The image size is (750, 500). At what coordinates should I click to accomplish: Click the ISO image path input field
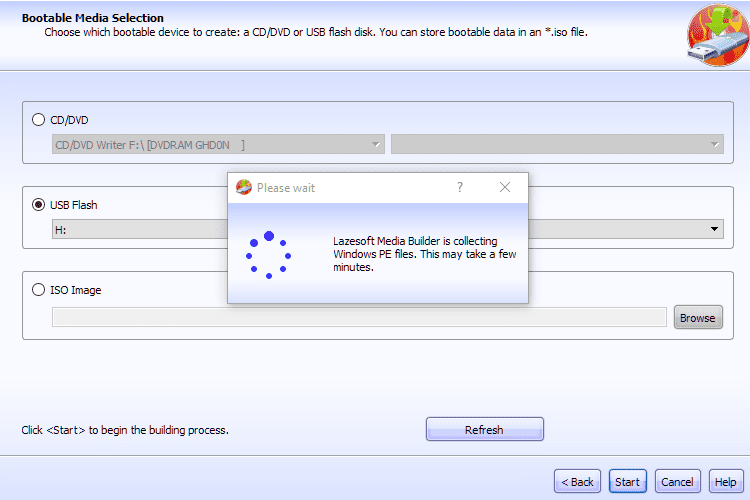pos(359,317)
